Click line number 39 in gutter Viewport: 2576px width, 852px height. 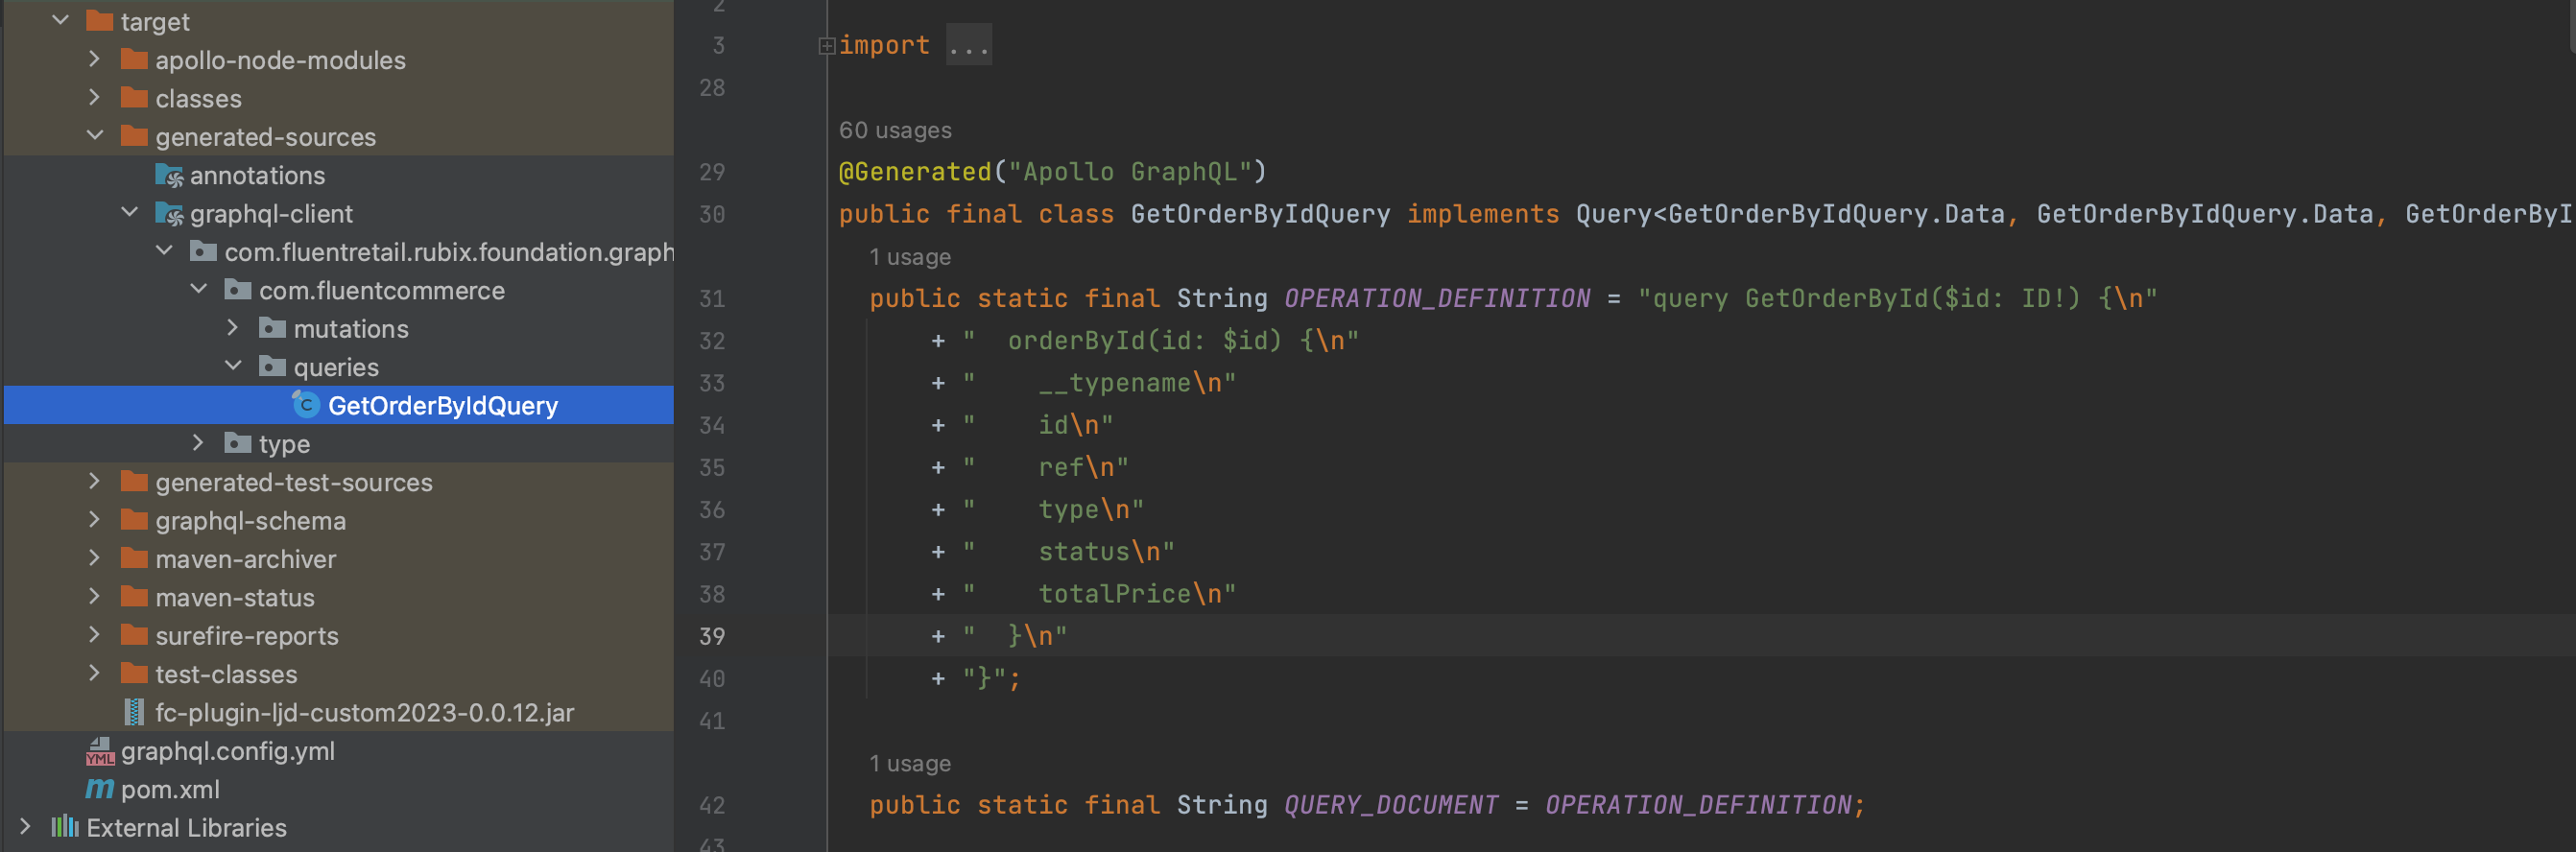point(712,636)
